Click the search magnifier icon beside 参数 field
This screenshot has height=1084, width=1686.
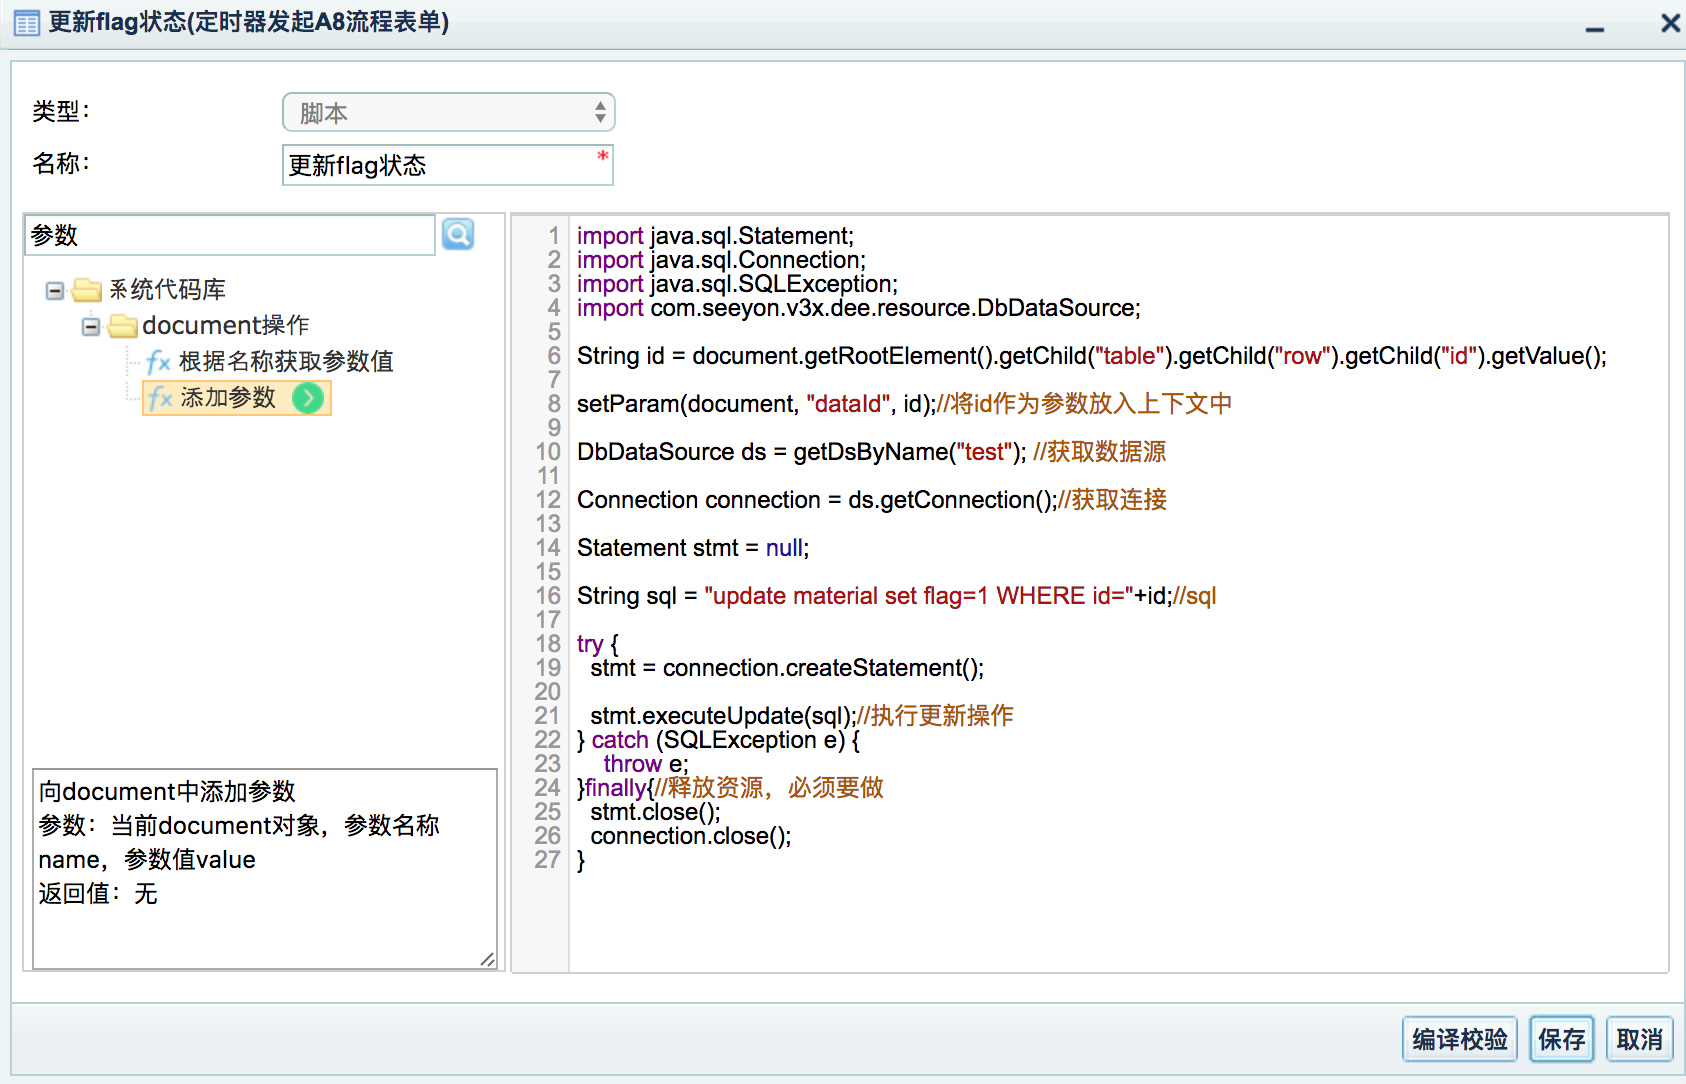coord(458,234)
